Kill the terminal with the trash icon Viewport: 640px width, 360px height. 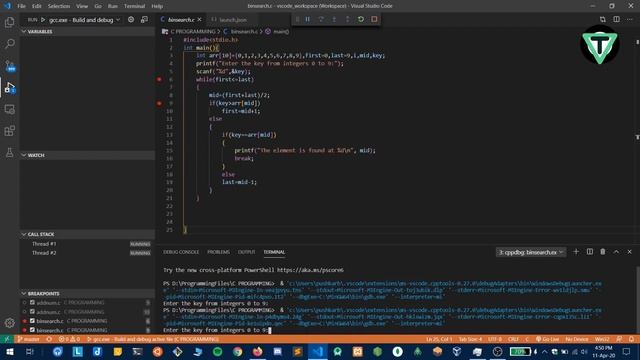coord(603,252)
